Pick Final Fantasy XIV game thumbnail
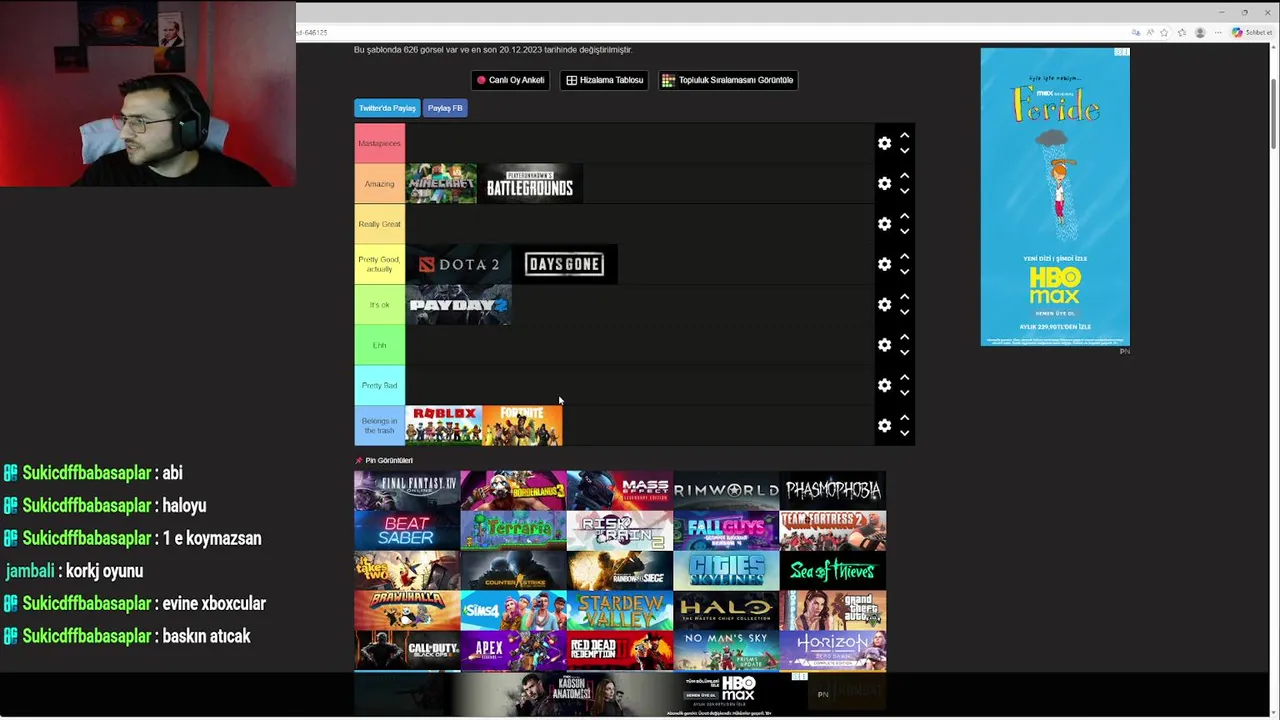 [x=407, y=491]
